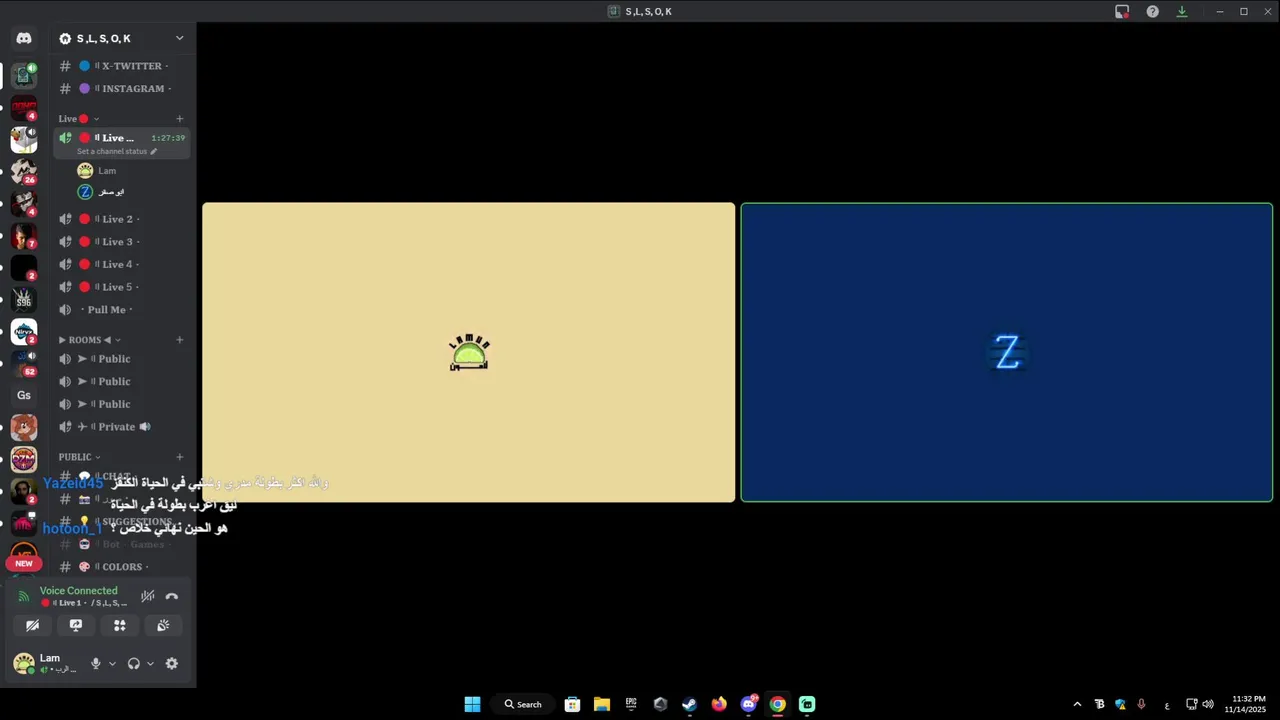Deafen audio with the headphones icon
Screen dimensions: 1280x720
(134, 663)
